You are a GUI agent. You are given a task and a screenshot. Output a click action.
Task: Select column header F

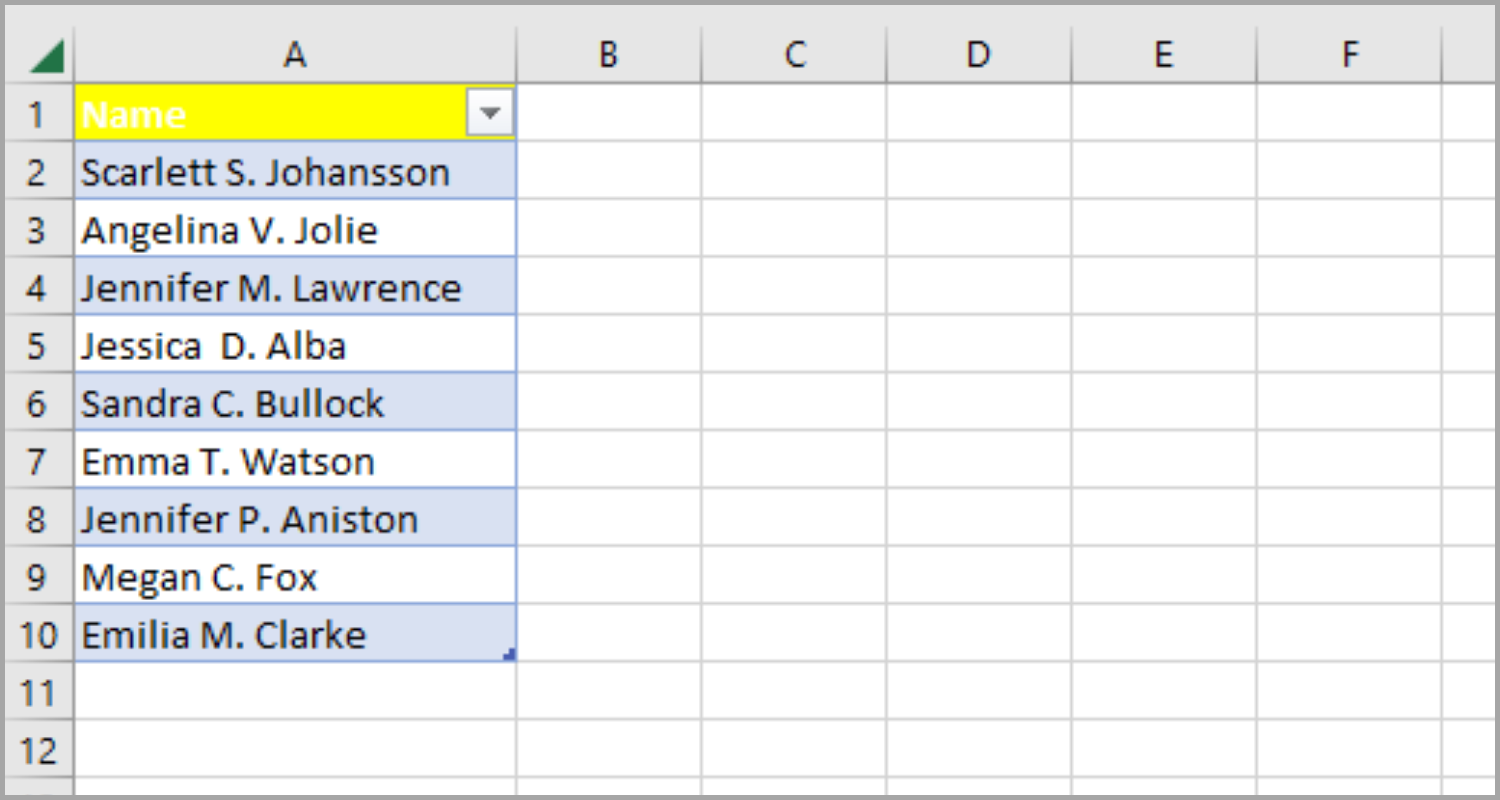(1349, 55)
